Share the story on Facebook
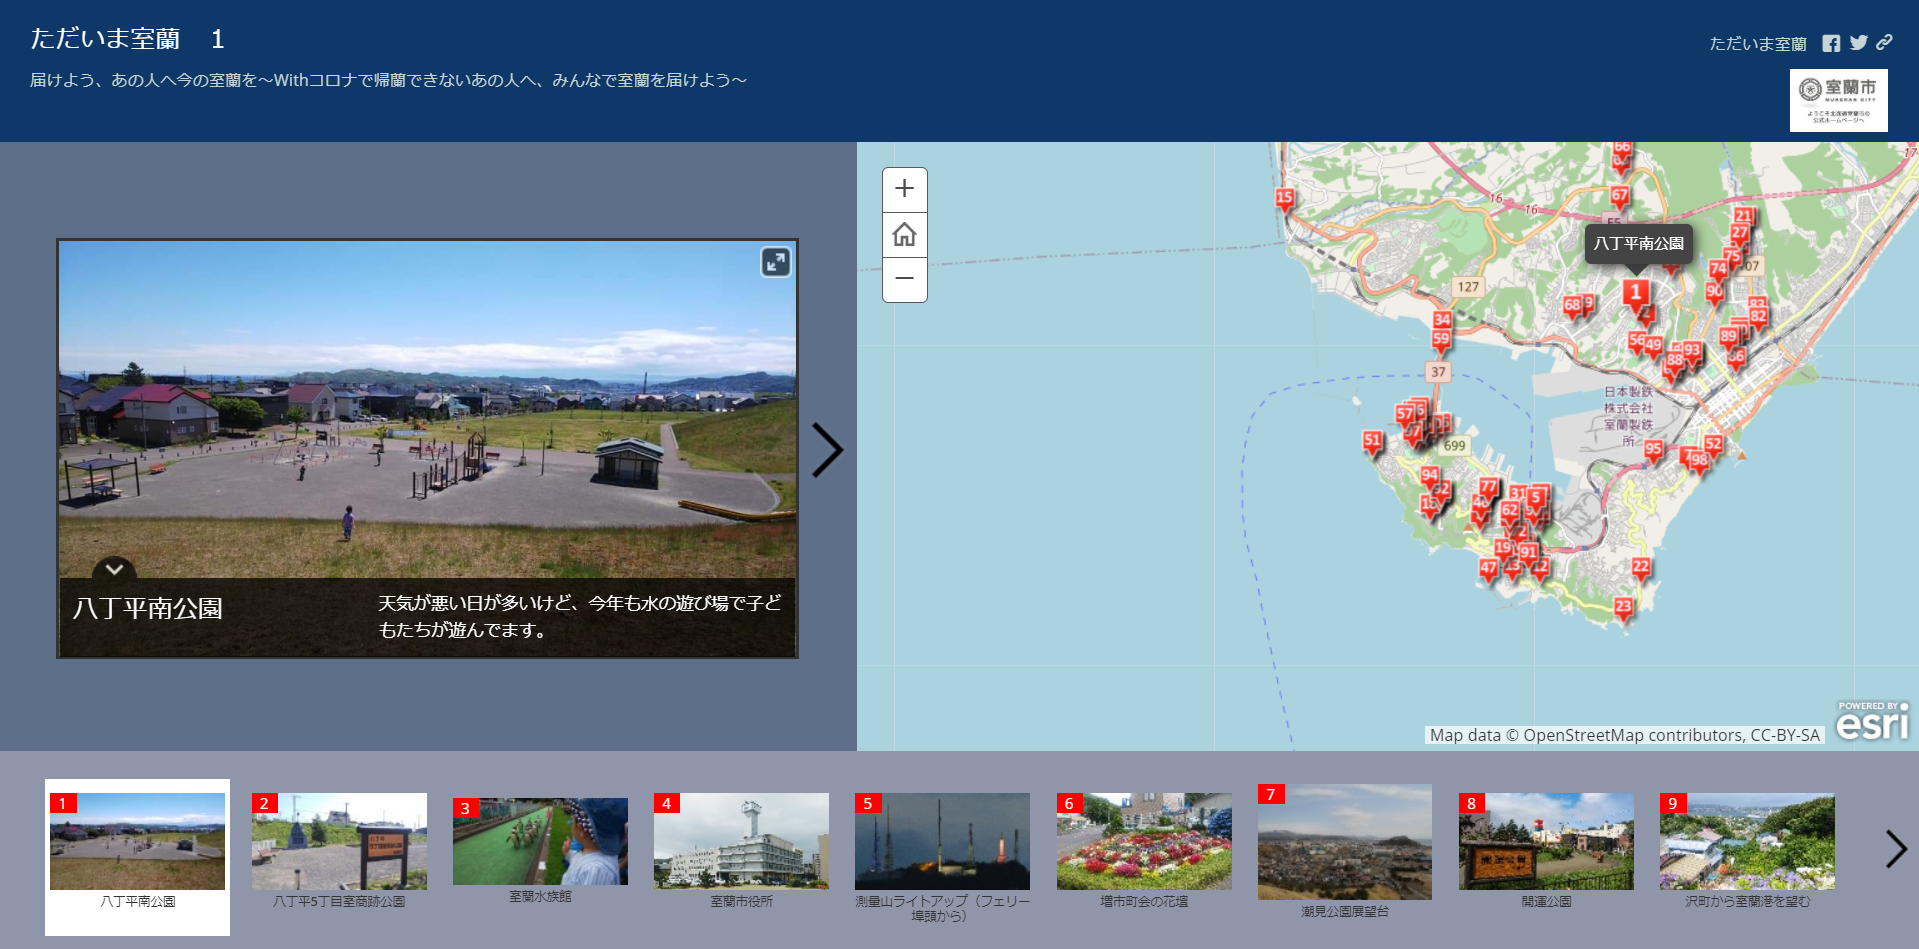Viewport: 1919px width, 949px height. pos(1831,43)
